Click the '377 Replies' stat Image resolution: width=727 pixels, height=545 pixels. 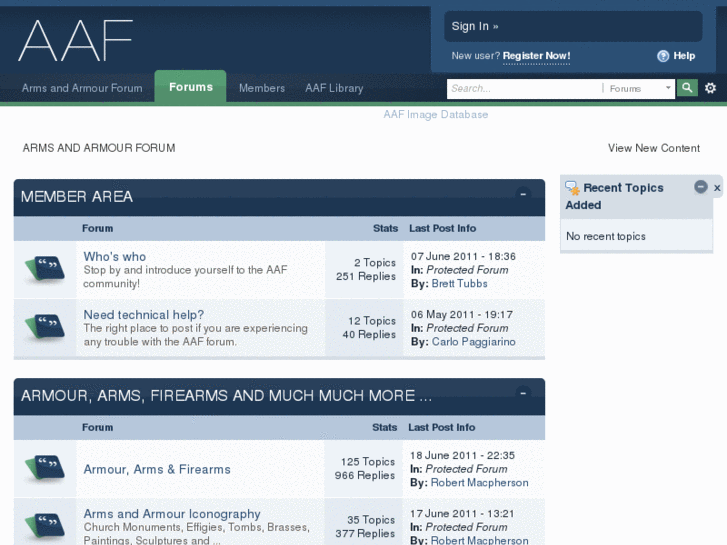365,534
